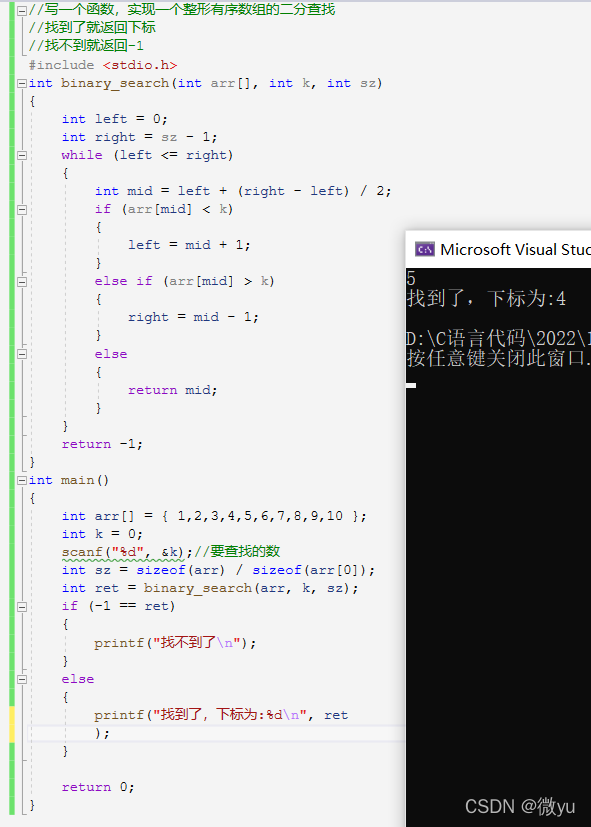Viewport: 591px width, 827px height.
Task: Click the line int left = 0;
Action: point(114,119)
